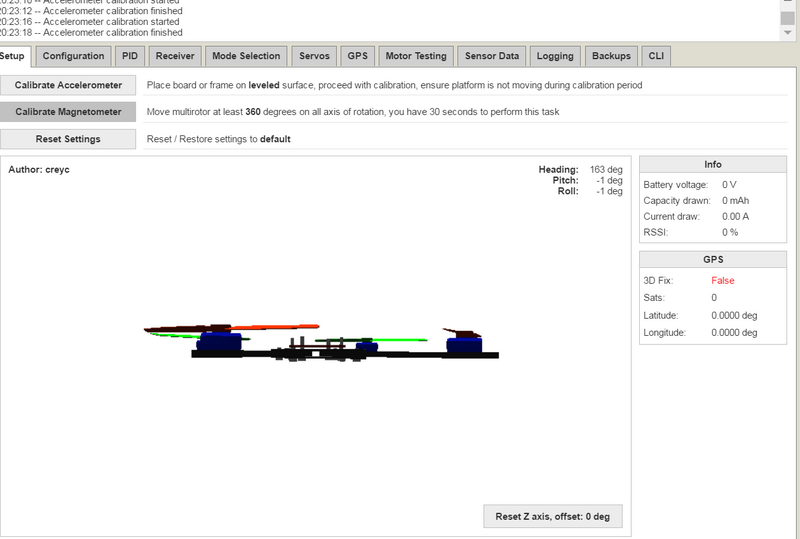Open the Receiver tab
This screenshot has height=539, width=800.
(x=175, y=56)
